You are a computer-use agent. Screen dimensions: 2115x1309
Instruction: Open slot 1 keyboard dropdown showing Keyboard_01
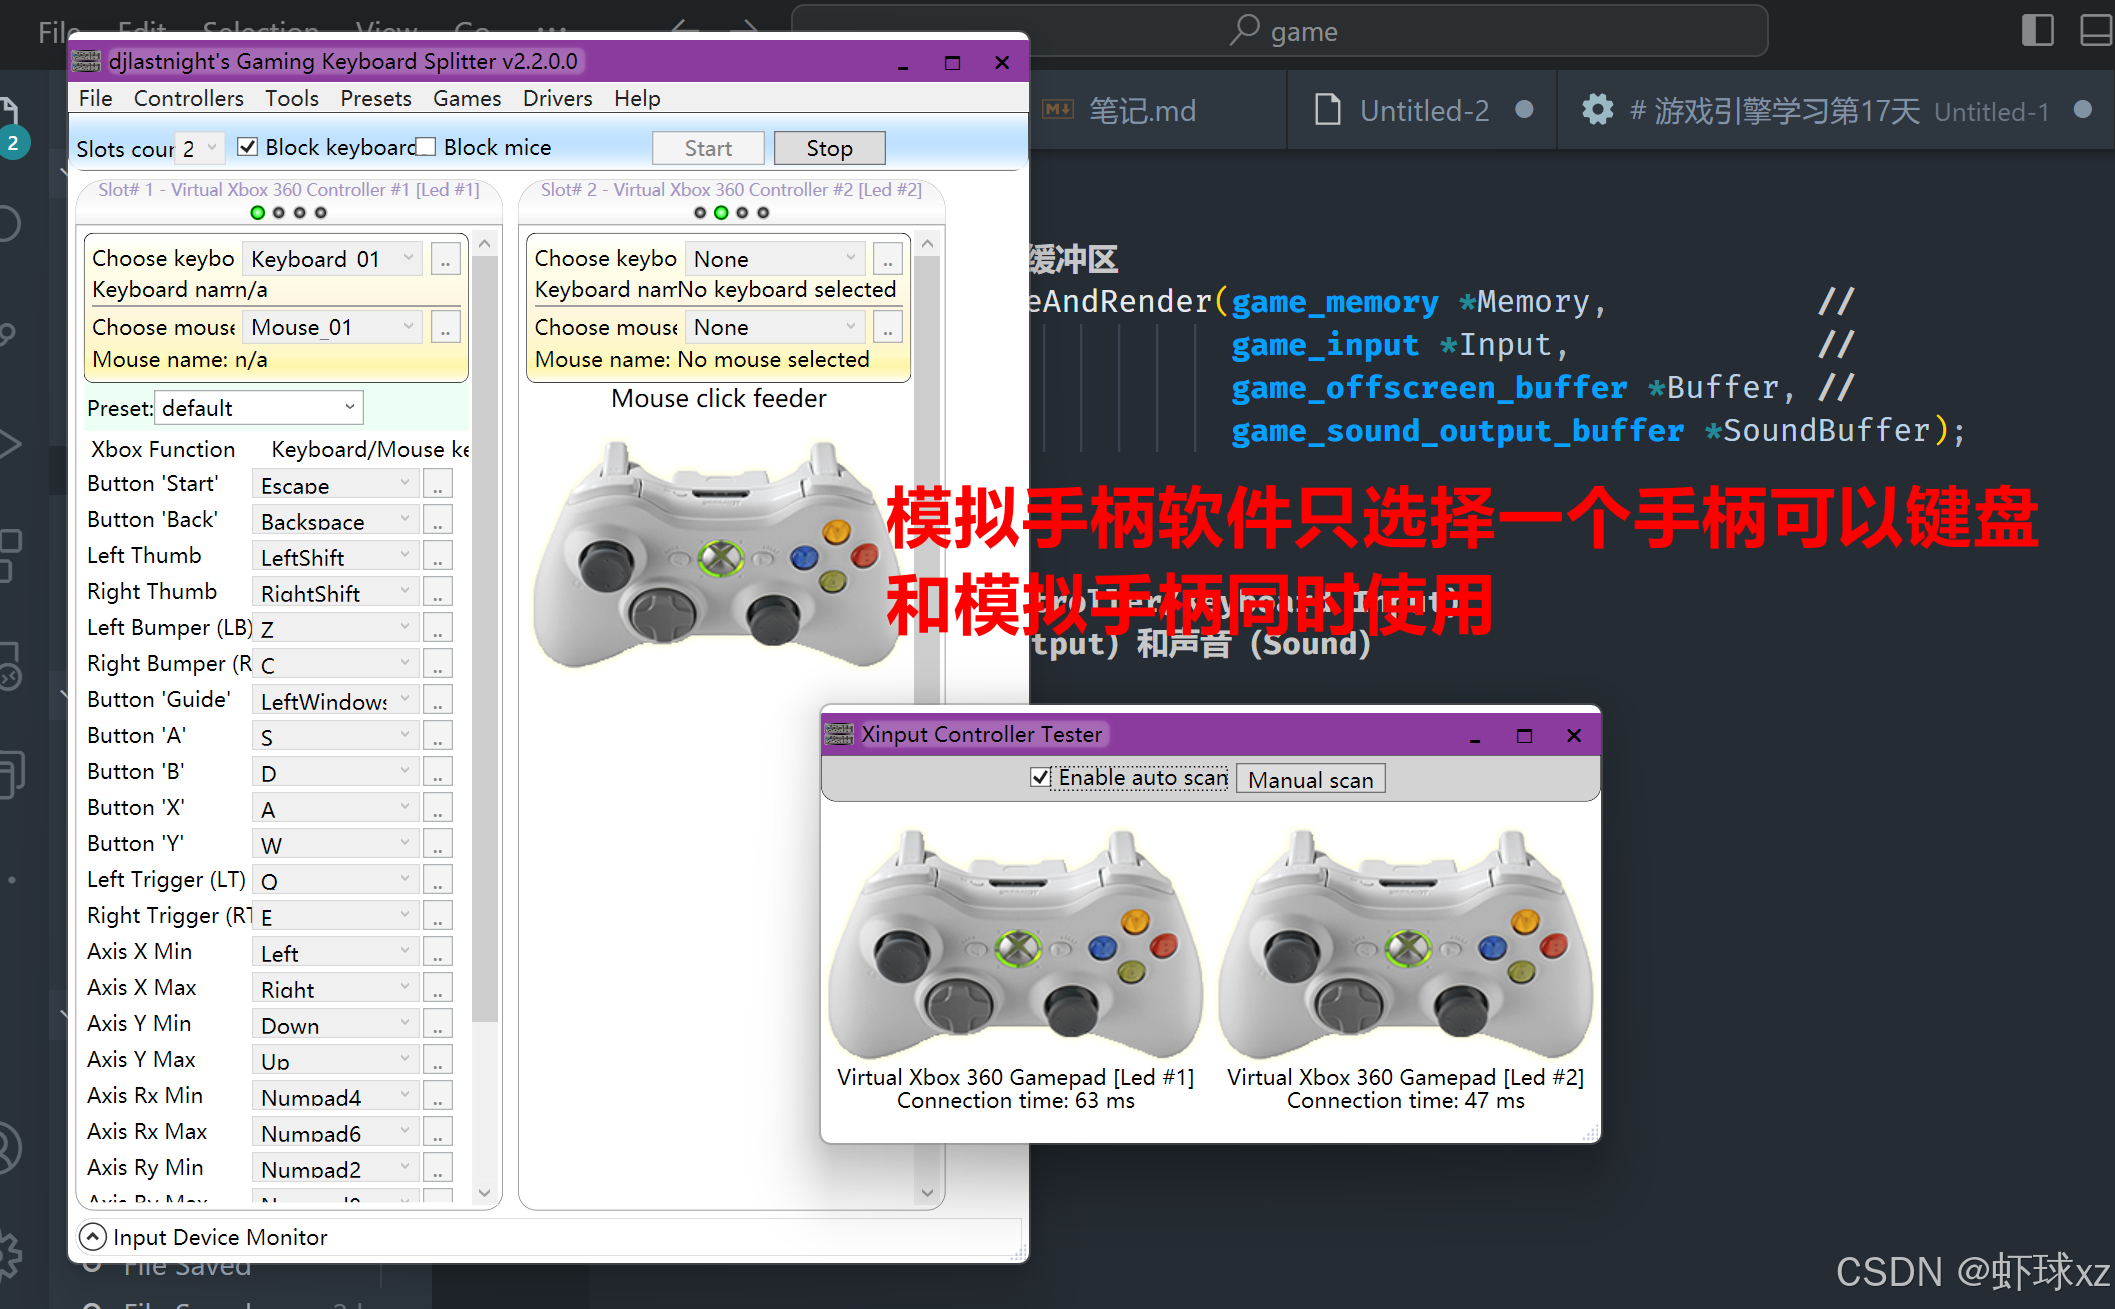click(x=332, y=259)
